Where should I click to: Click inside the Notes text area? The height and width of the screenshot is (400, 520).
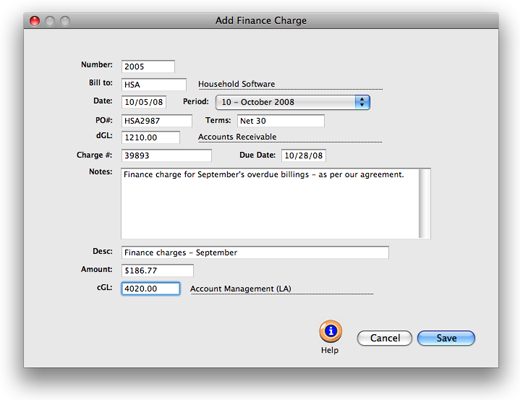pos(270,203)
